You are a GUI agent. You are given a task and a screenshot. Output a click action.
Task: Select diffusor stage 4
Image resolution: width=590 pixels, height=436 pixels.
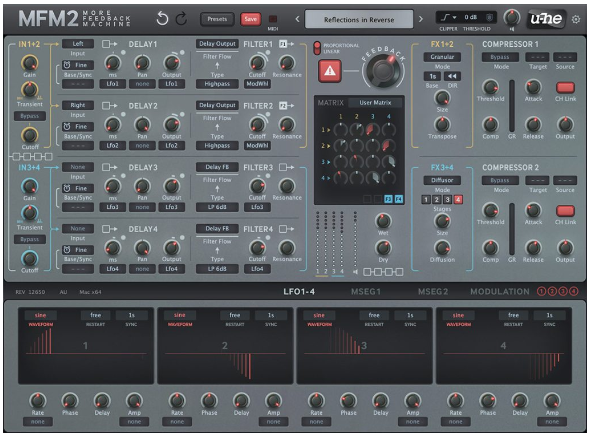(x=458, y=199)
